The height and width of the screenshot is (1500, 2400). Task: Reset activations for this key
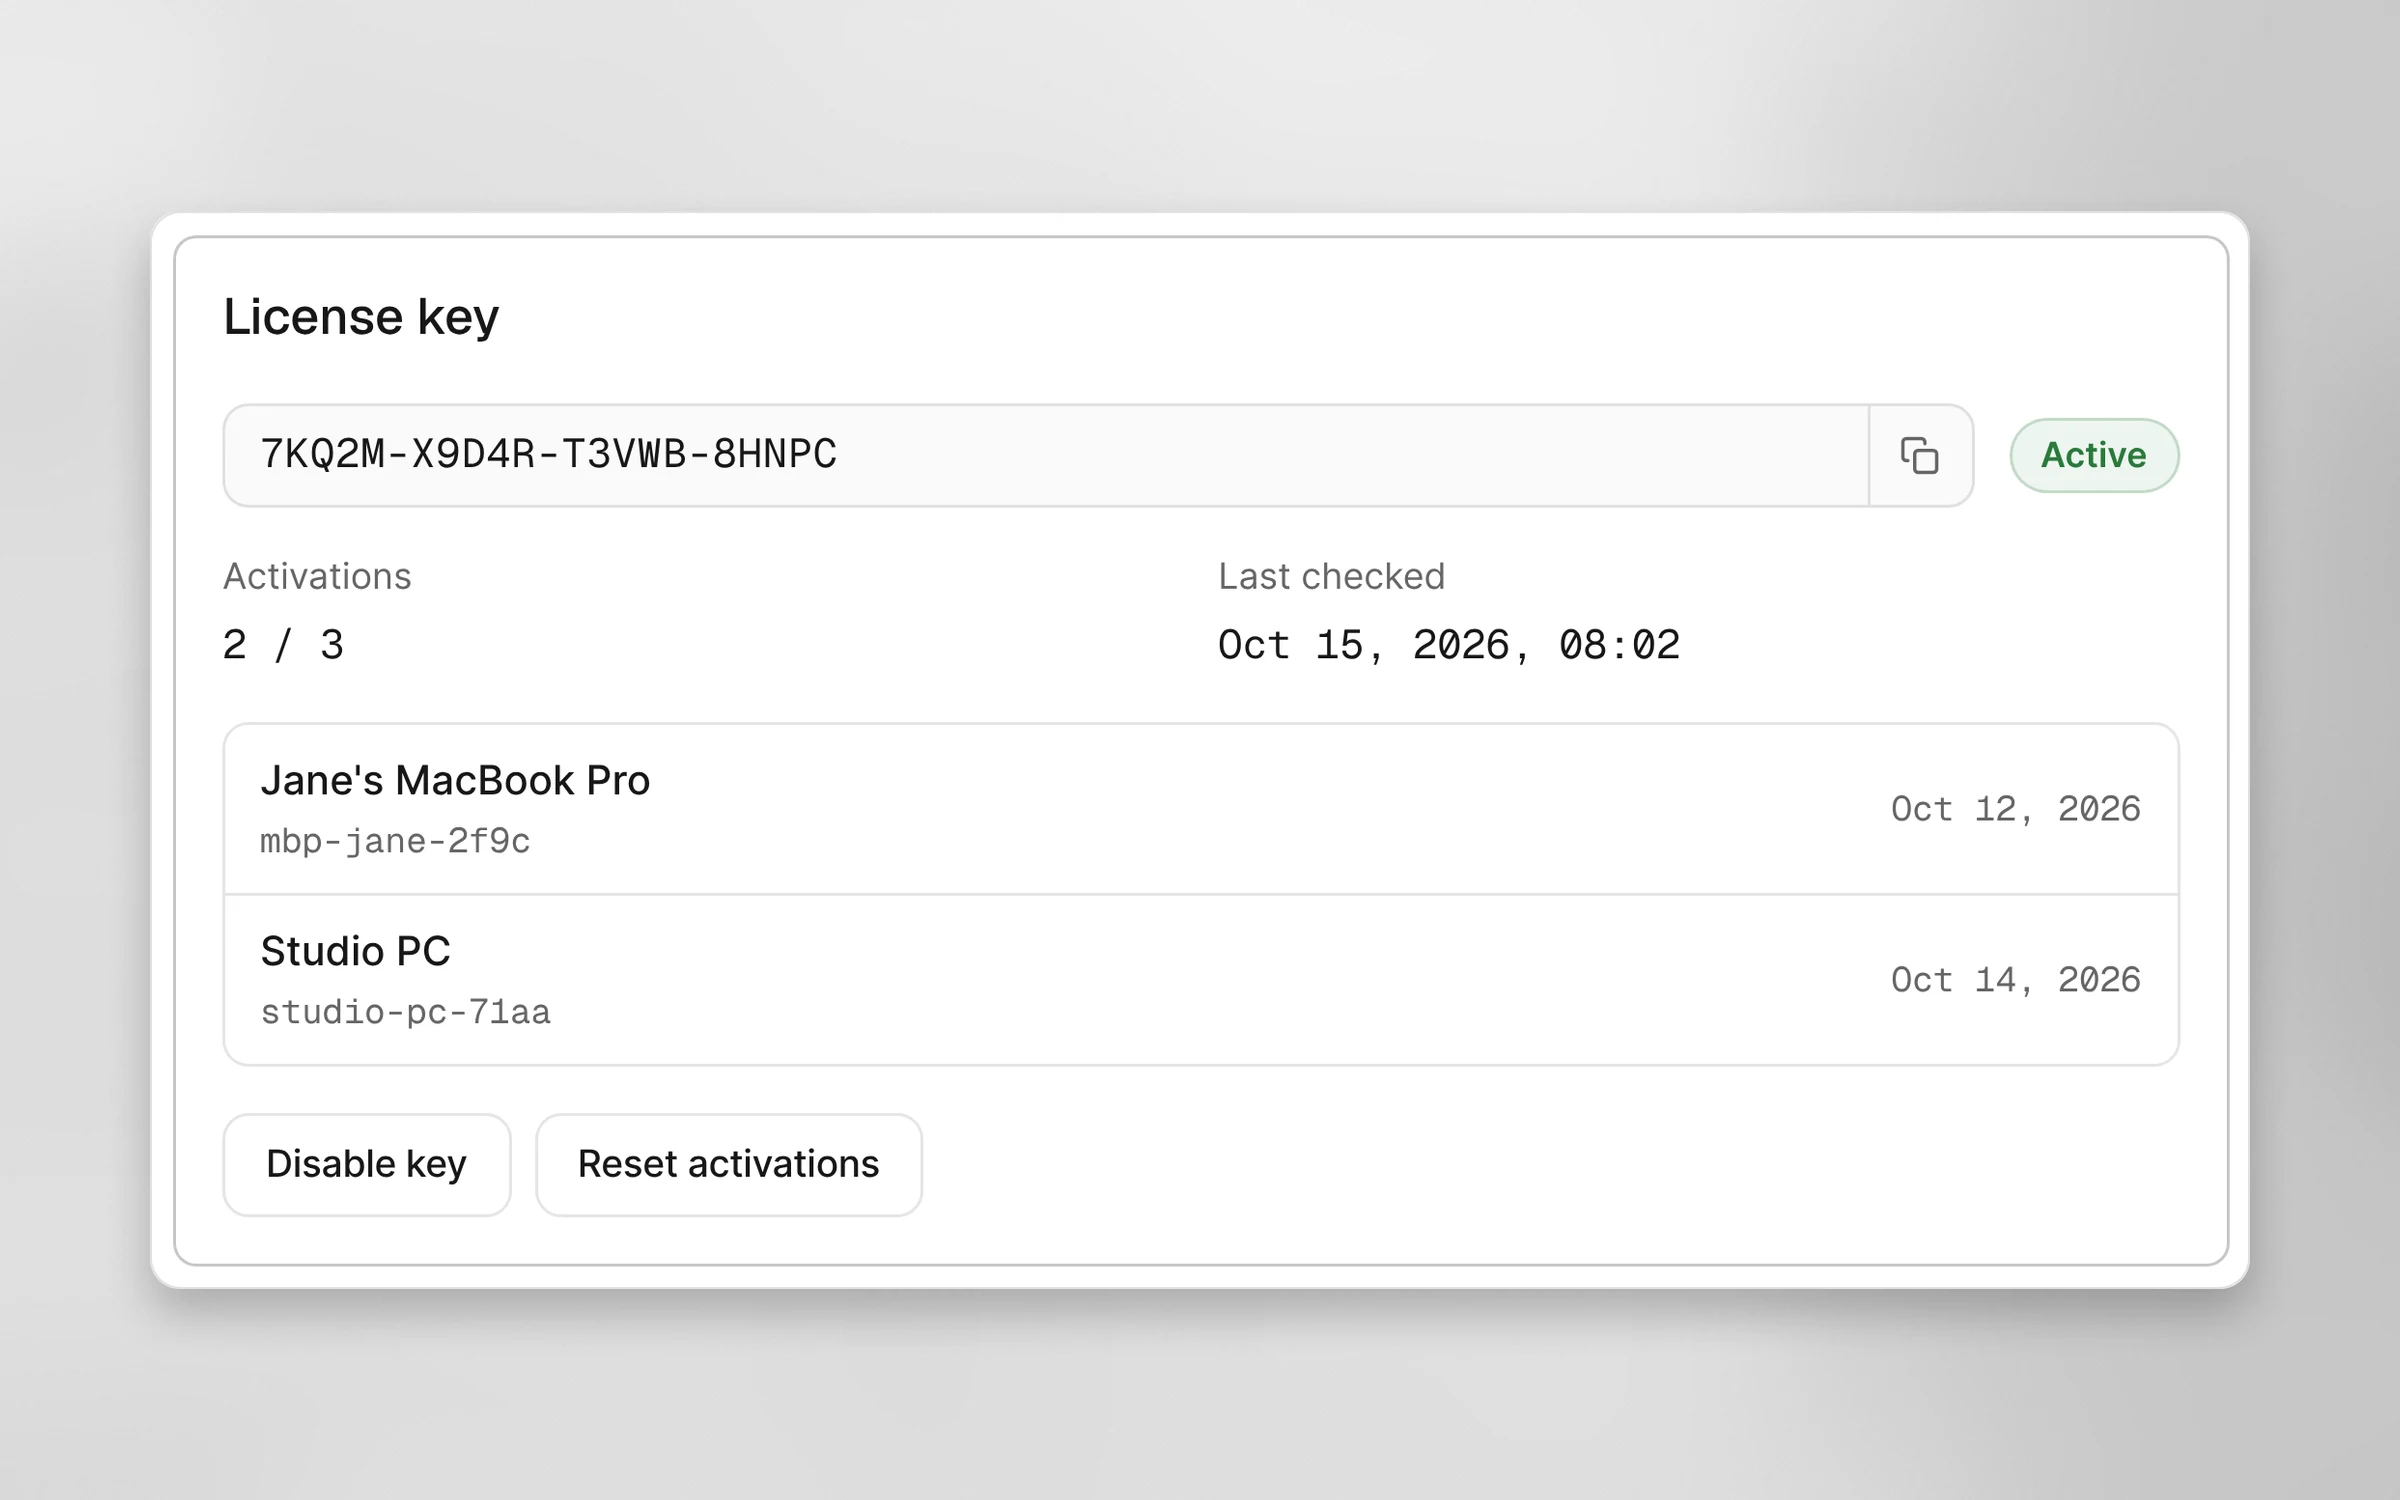click(729, 1165)
